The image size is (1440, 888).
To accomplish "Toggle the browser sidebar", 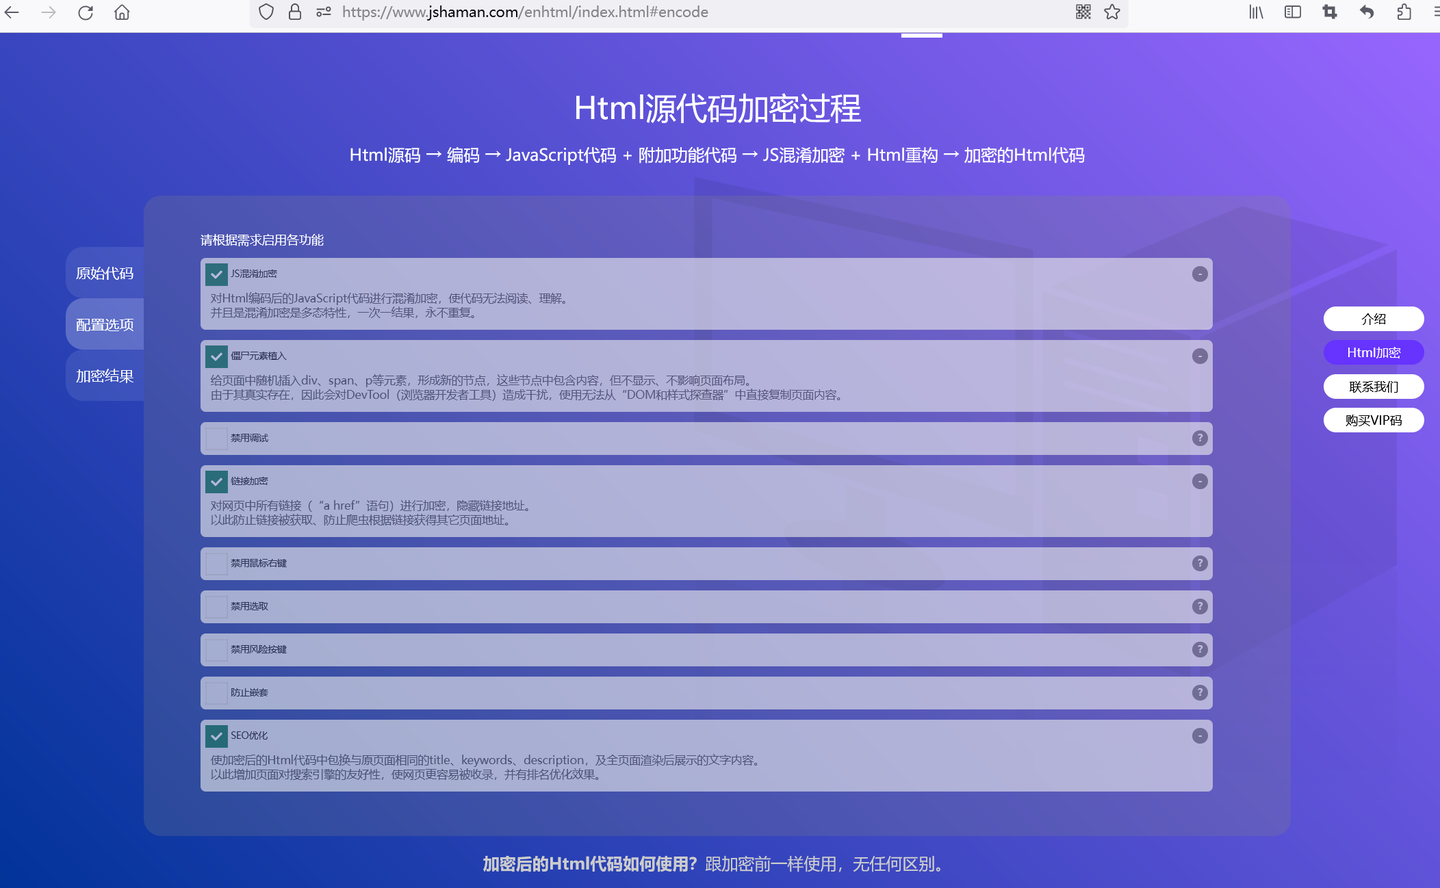I will 1293,12.
